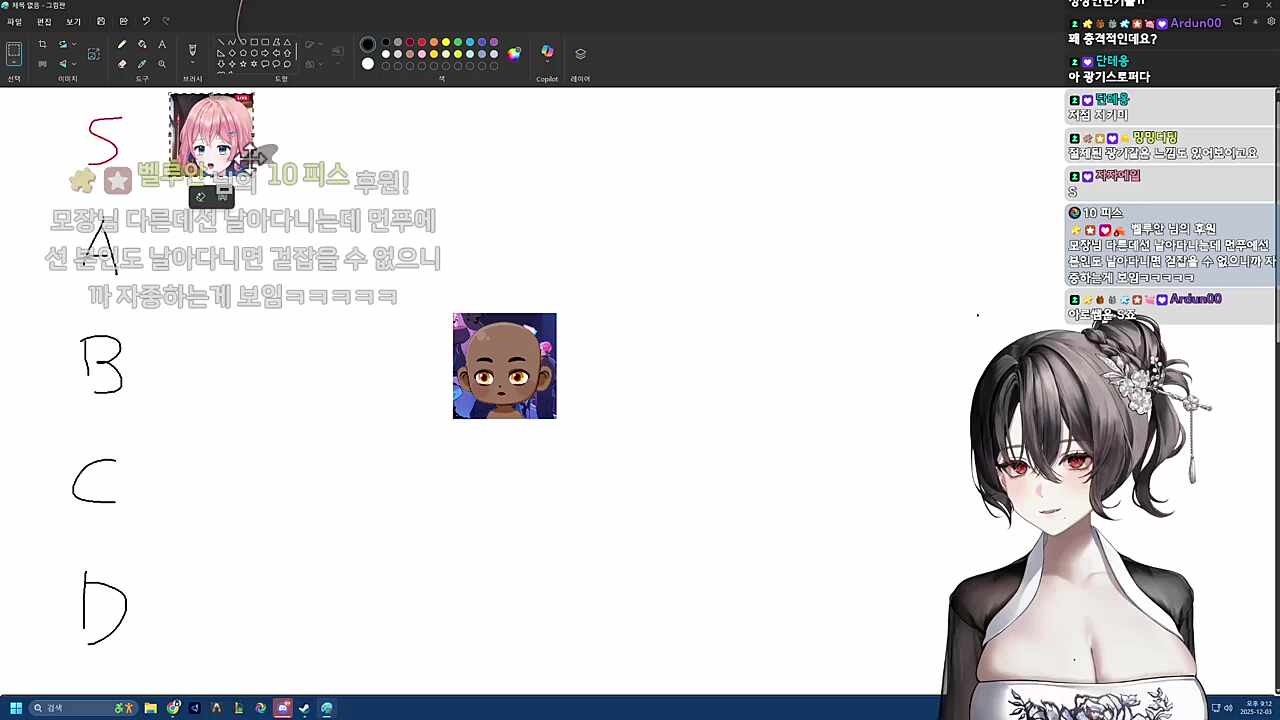Viewport: 1280px width, 720px height.
Task: Choose the Fill with color bucket tool
Action: pyautogui.click(x=141, y=44)
